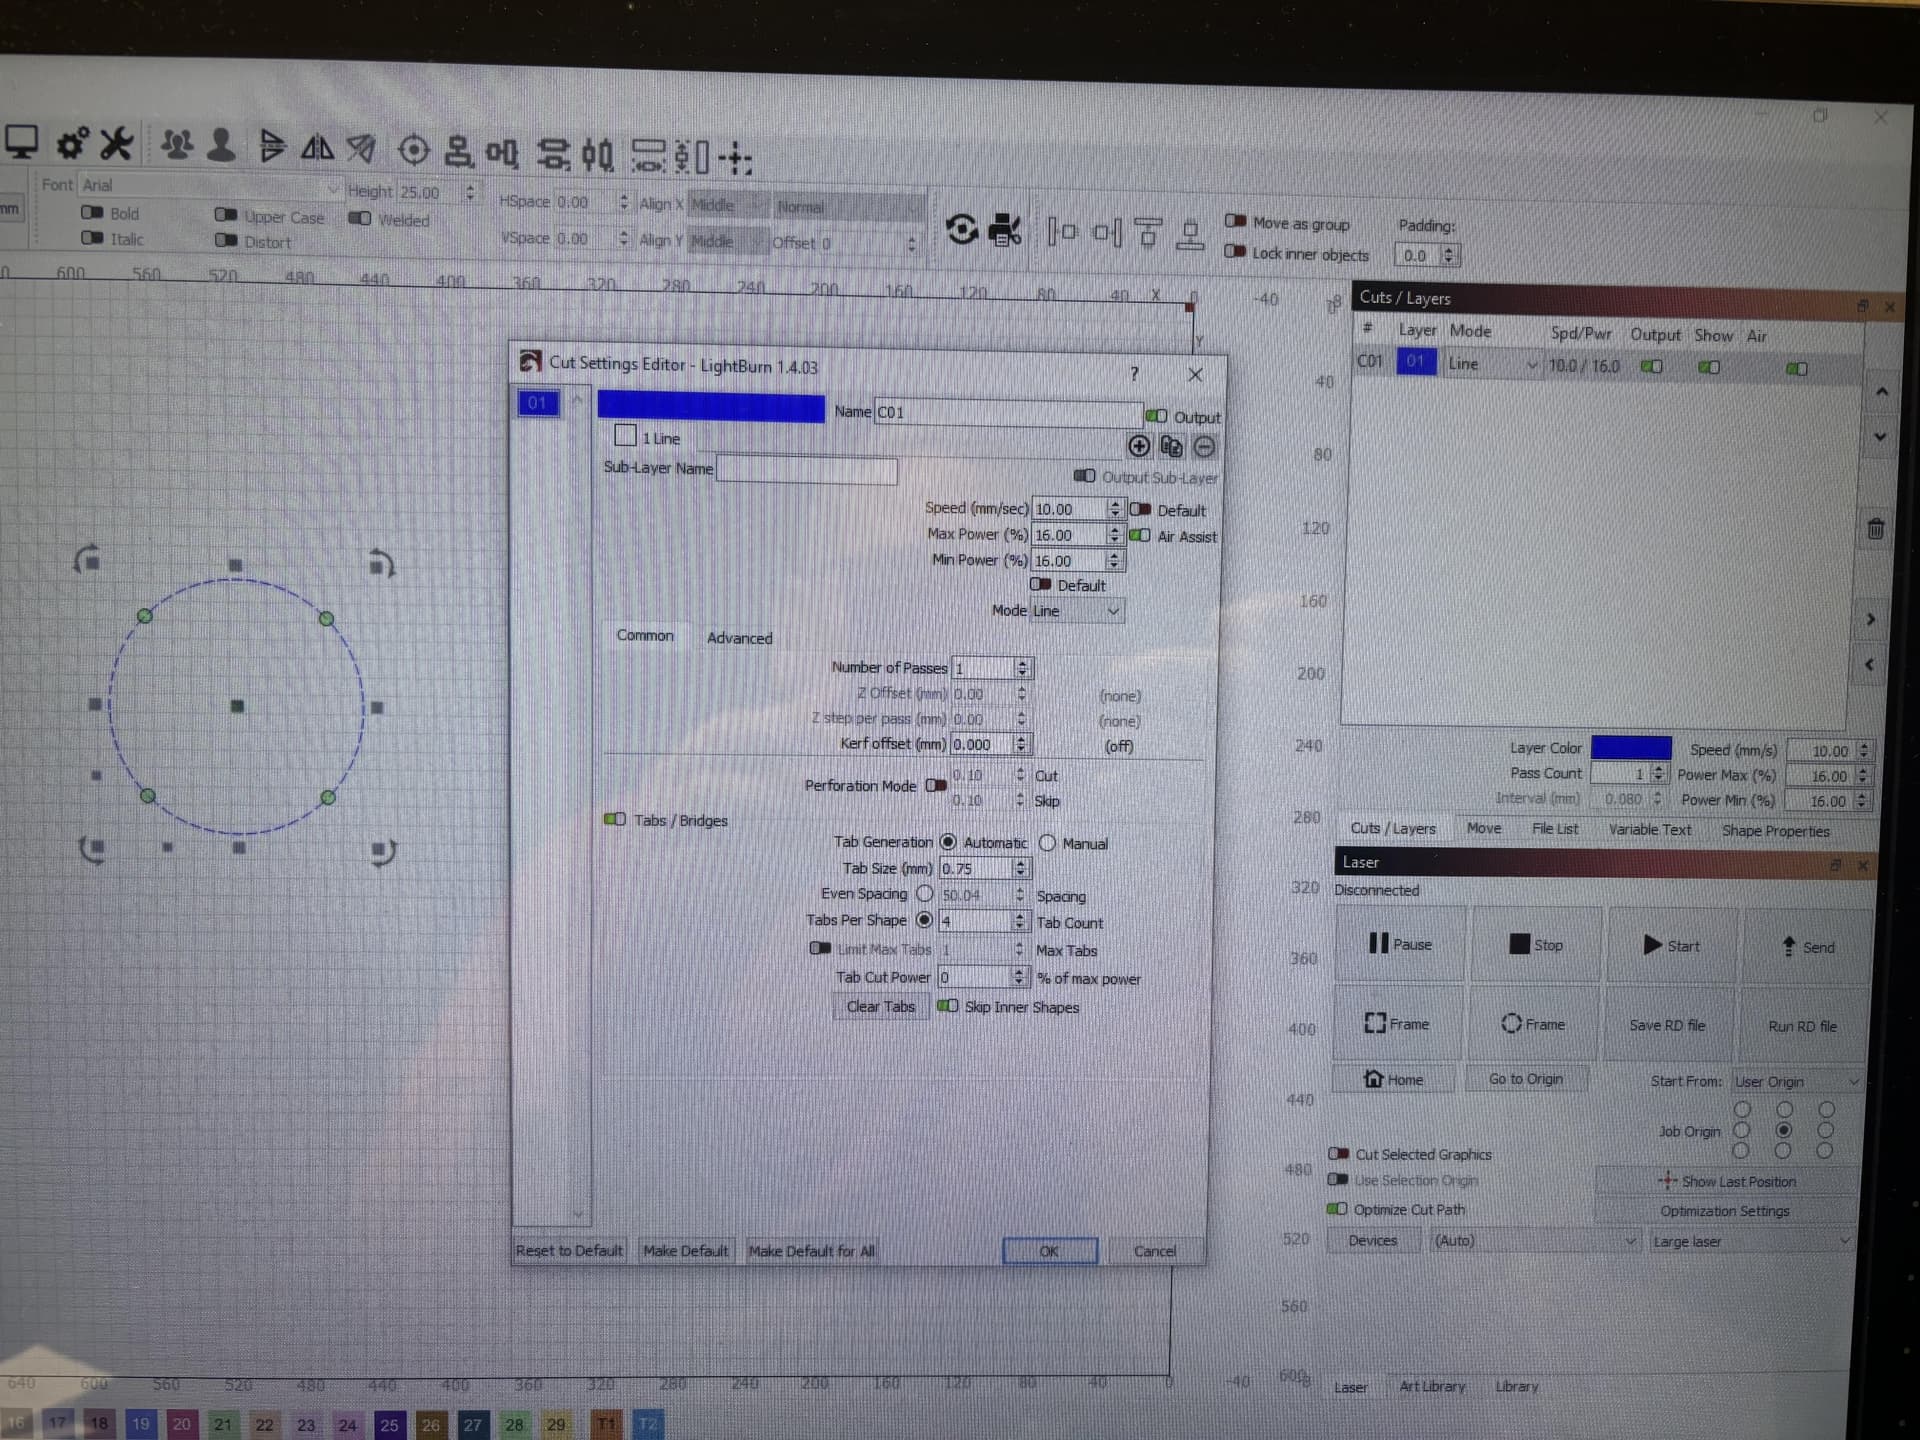The image size is (1920, 1440).
Task: Click the OK button
Action: click(x=1049, y=1251)
